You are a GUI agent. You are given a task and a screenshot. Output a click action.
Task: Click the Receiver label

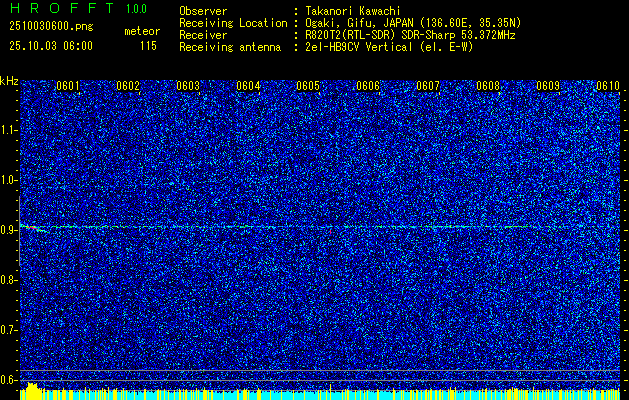(203, 35)
